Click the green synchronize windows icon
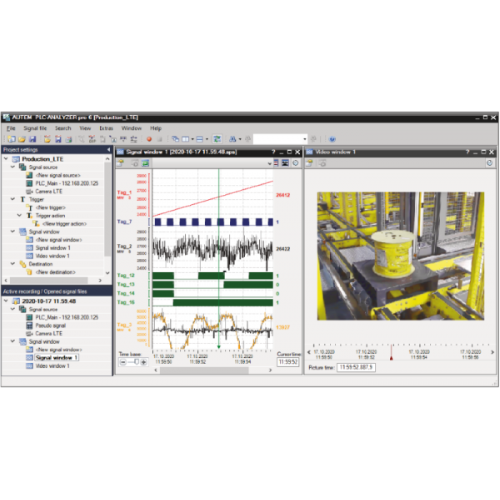This screenshot has width=500, height=500. tap(217, 139)
